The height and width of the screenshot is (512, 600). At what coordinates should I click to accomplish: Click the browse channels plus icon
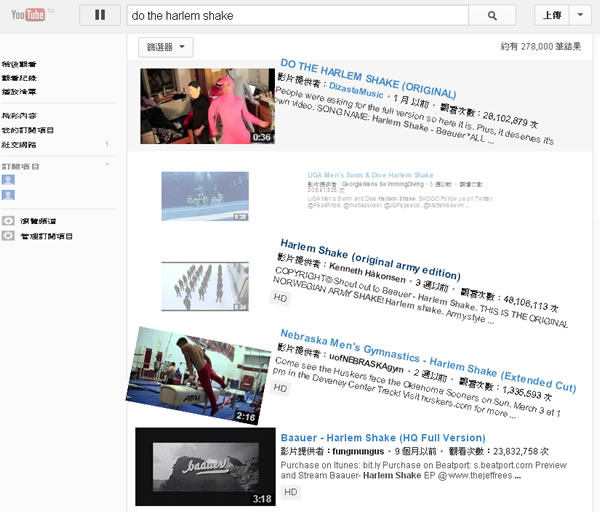tap(8, 221)
